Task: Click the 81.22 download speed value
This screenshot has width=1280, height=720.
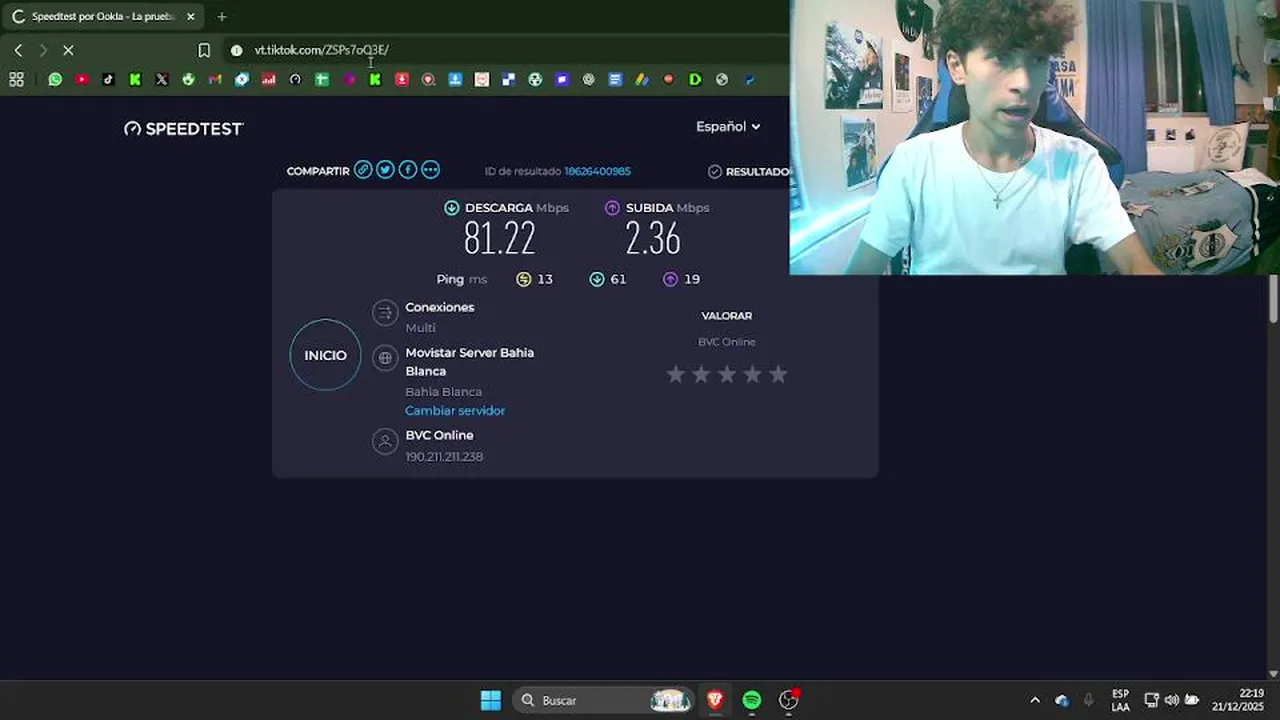Action: click(x=500, y=239)
